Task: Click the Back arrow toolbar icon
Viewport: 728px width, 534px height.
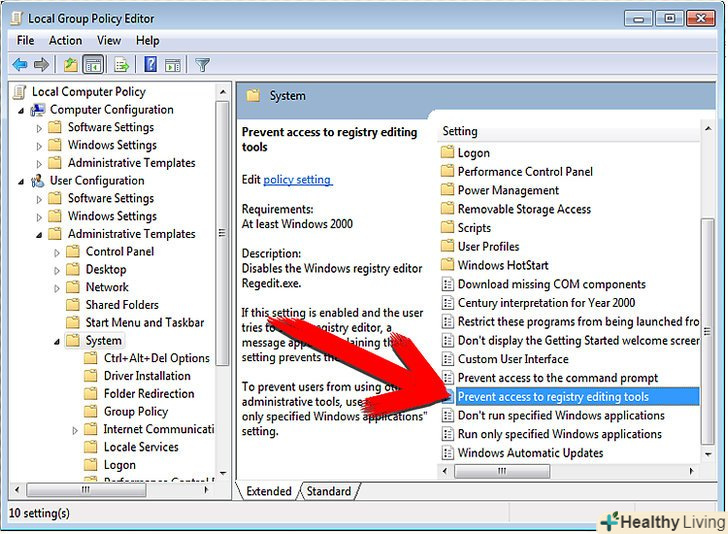Action: (20, 65)
